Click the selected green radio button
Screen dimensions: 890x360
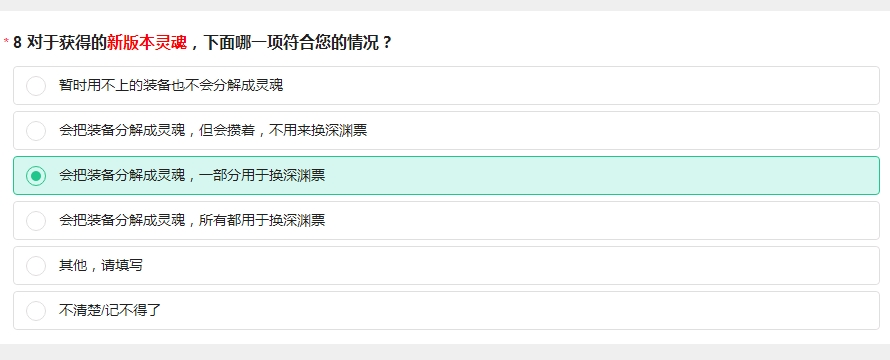click(36, 175)
